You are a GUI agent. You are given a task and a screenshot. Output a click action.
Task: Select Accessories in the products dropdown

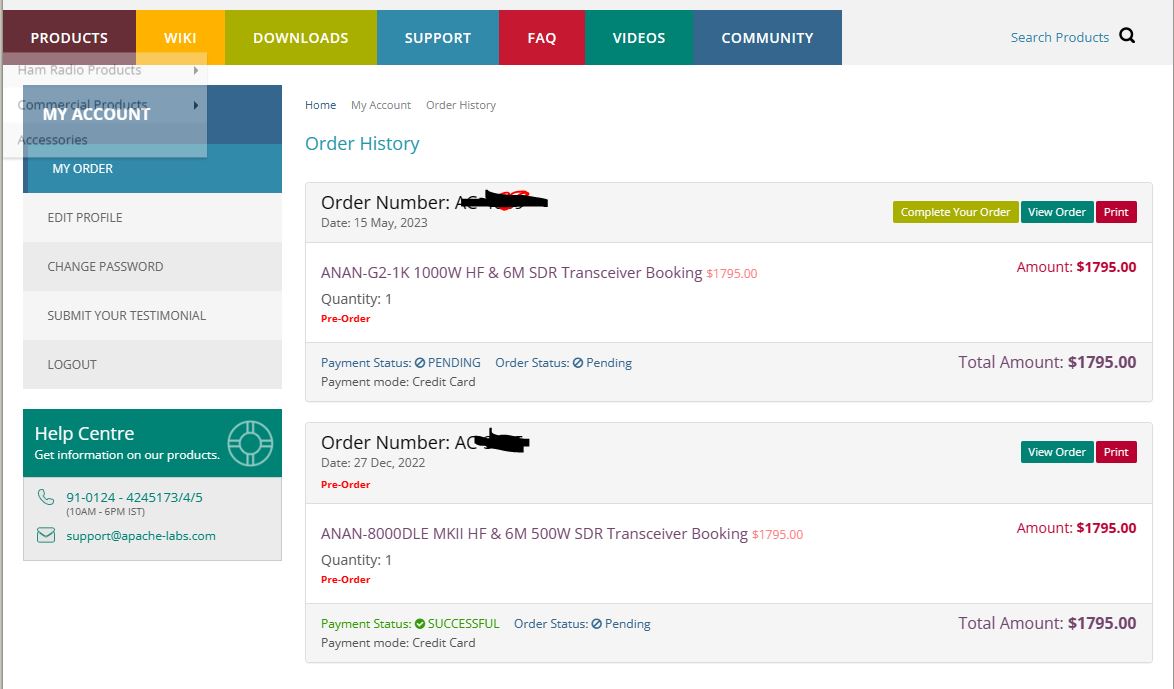click(105, 140)
